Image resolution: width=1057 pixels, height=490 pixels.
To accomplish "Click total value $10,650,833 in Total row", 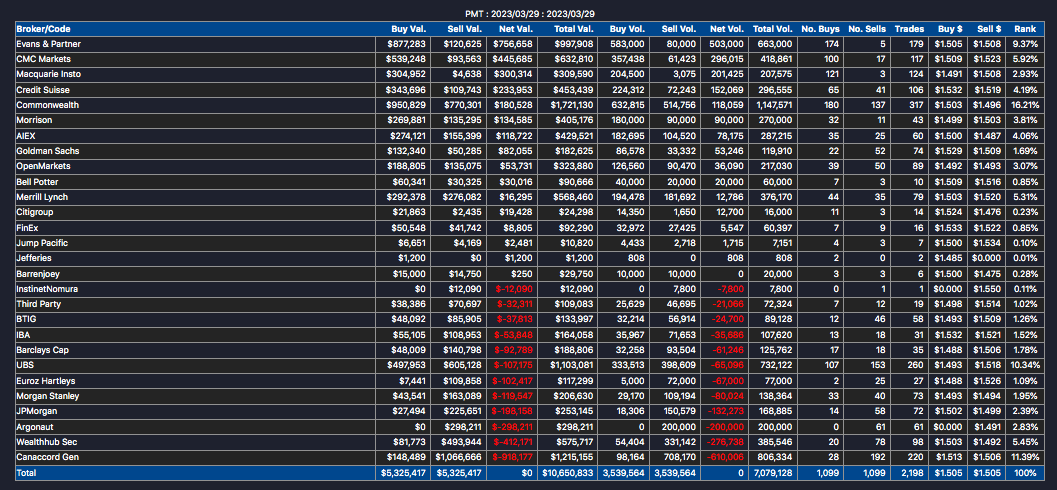I will [568, 473].
